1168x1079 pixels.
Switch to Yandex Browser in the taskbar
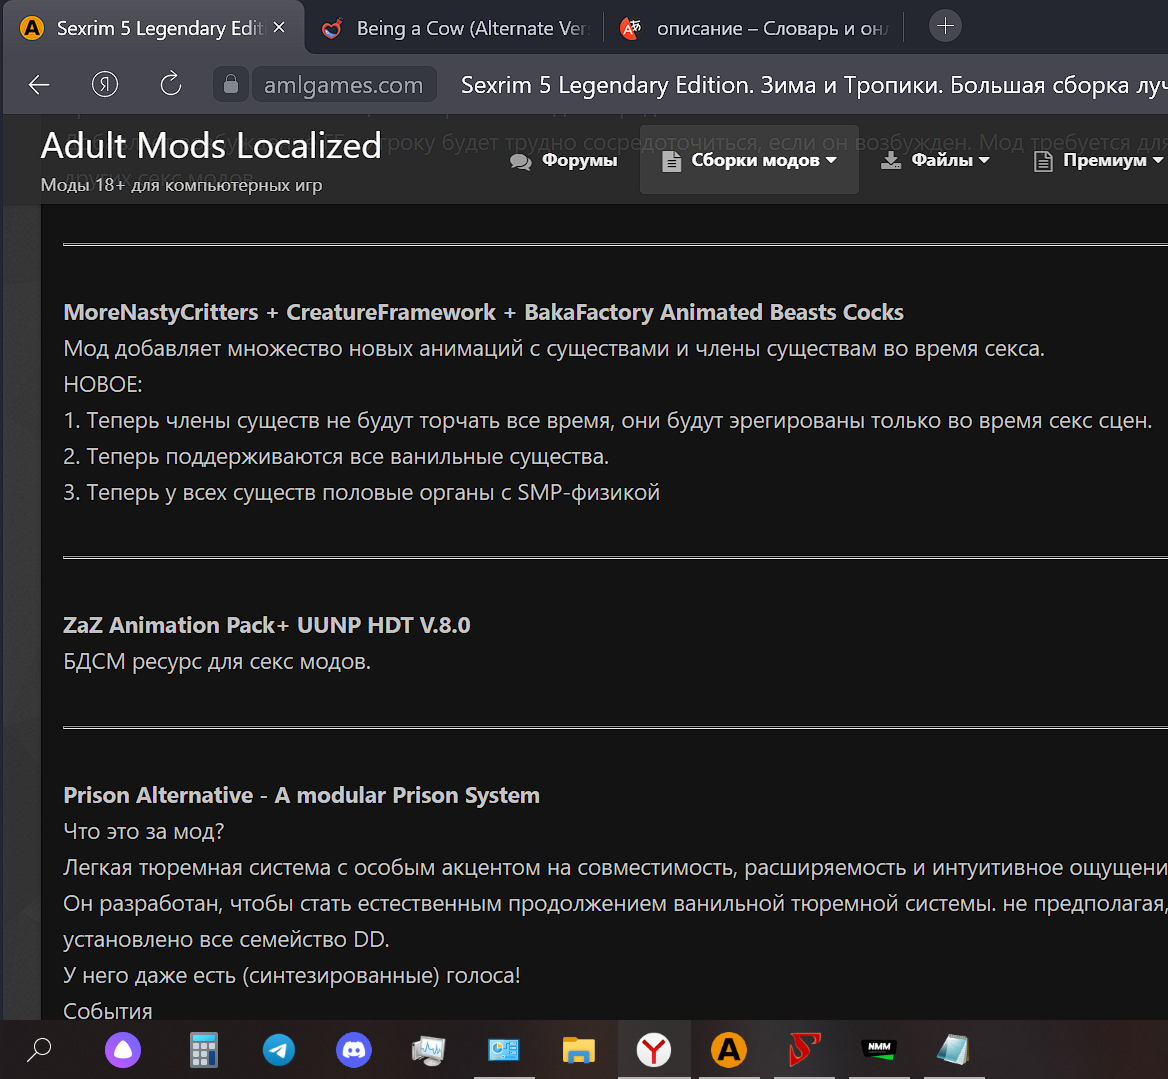coord(654,1050)
